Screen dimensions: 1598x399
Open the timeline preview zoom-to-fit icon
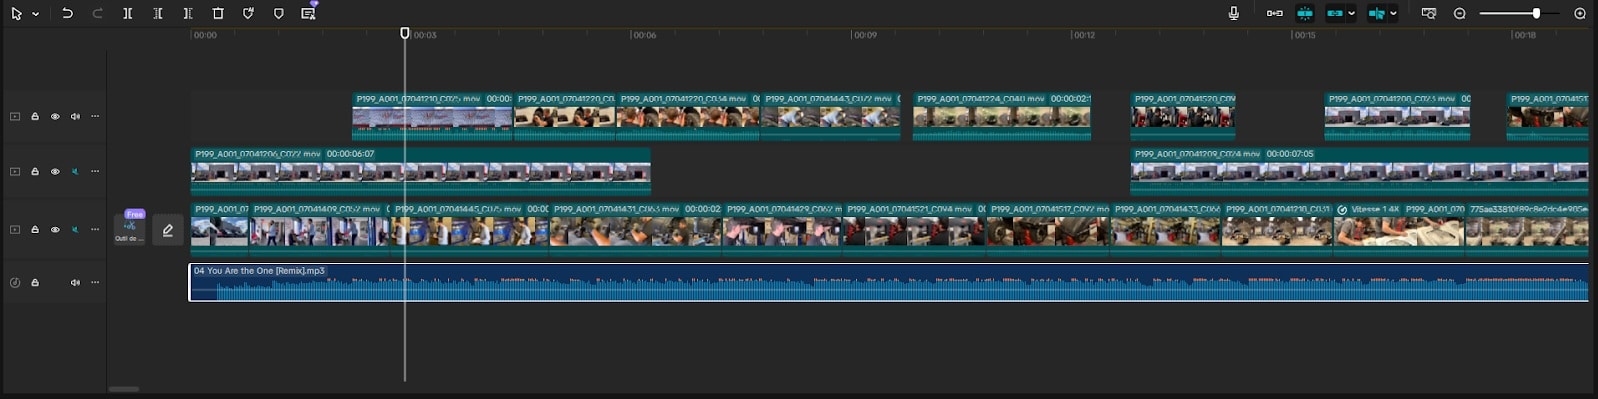1428,14
